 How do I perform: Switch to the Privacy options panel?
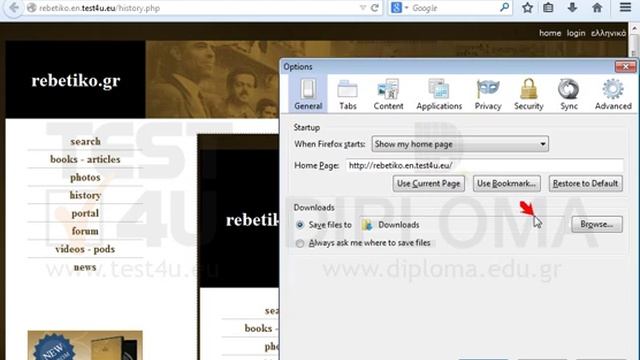(488, 94)
